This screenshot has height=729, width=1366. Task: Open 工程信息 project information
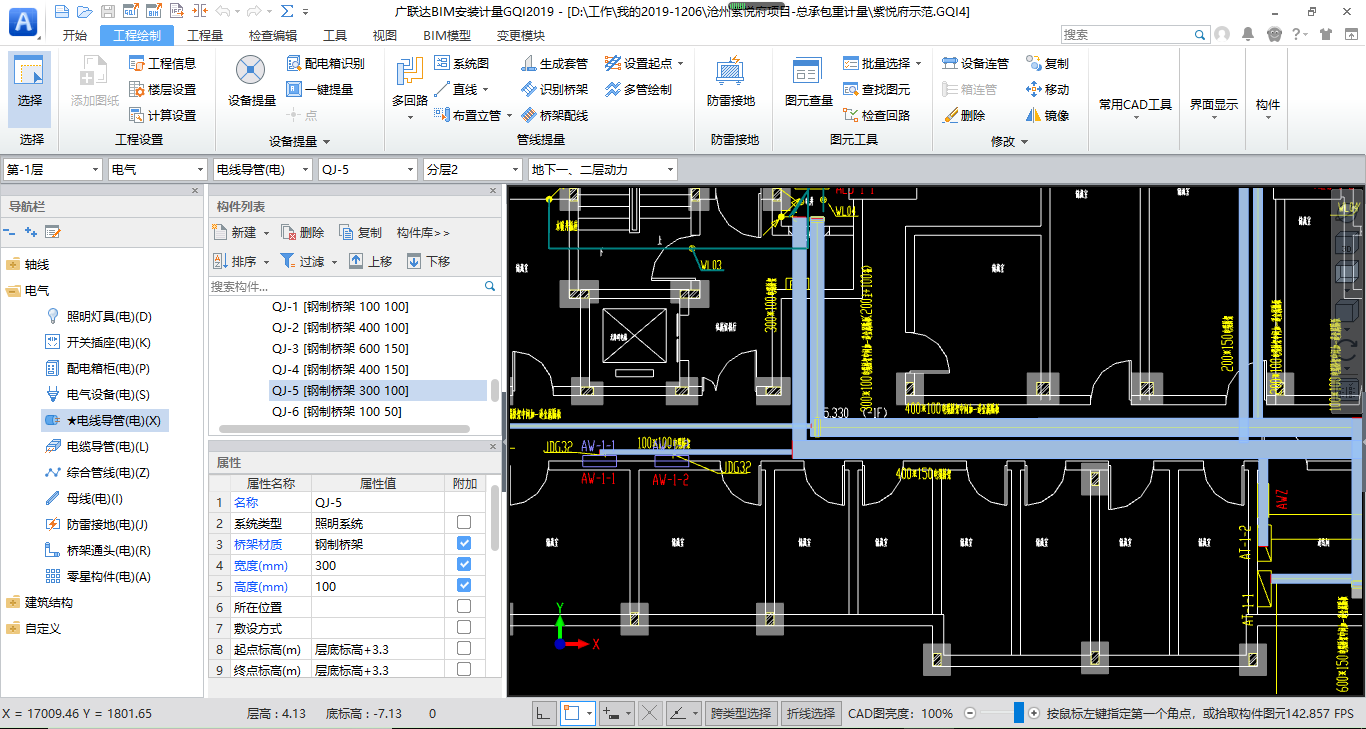click(162, 63)
